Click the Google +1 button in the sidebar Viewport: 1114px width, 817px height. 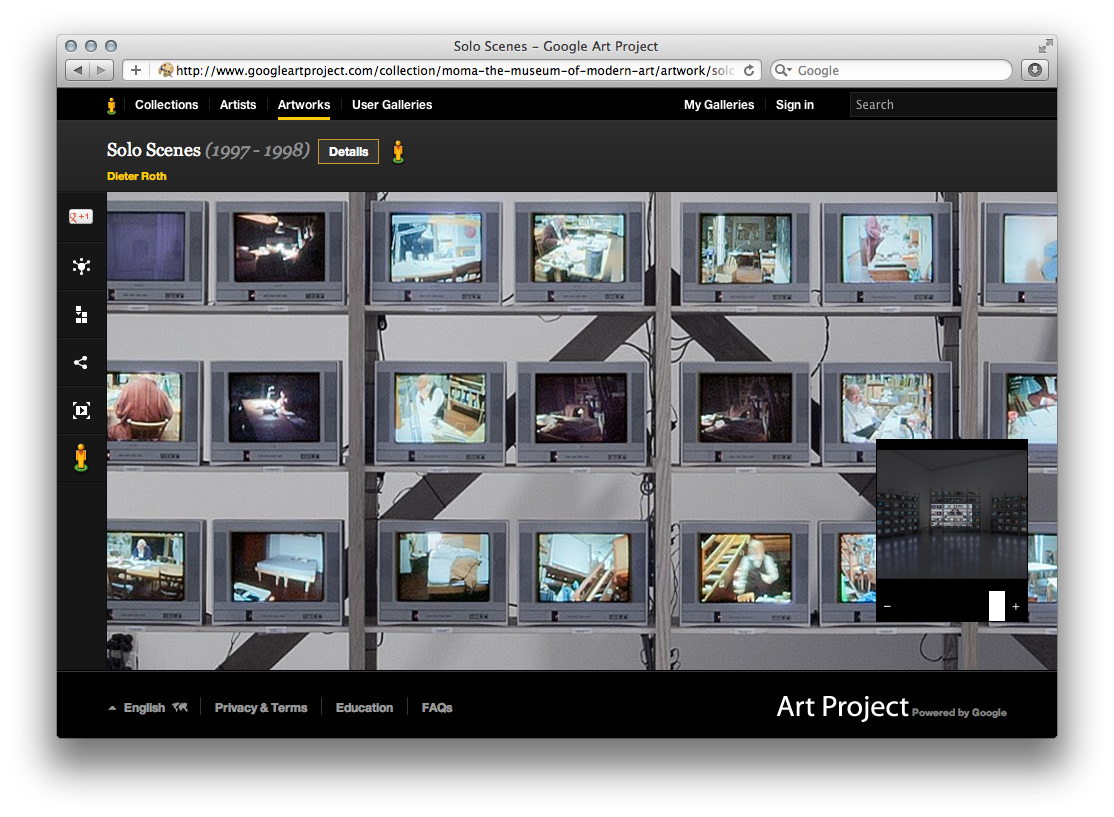81,216
